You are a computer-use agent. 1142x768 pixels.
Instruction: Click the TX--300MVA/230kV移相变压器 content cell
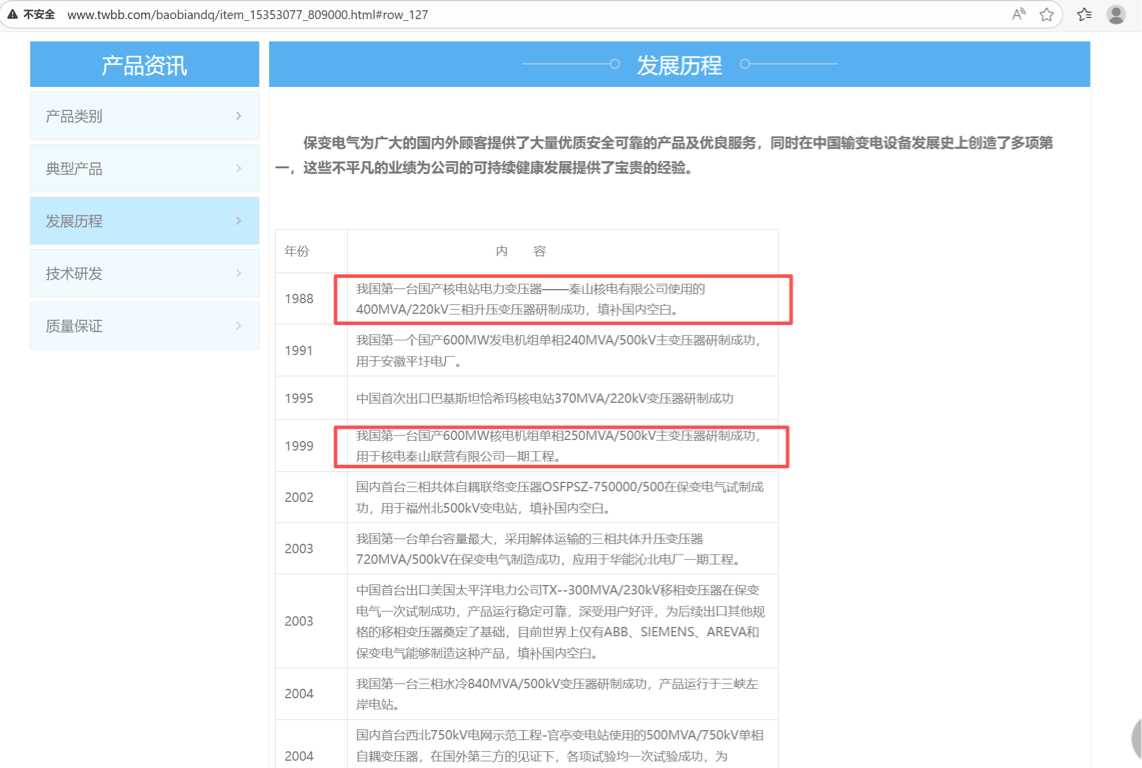562,622
